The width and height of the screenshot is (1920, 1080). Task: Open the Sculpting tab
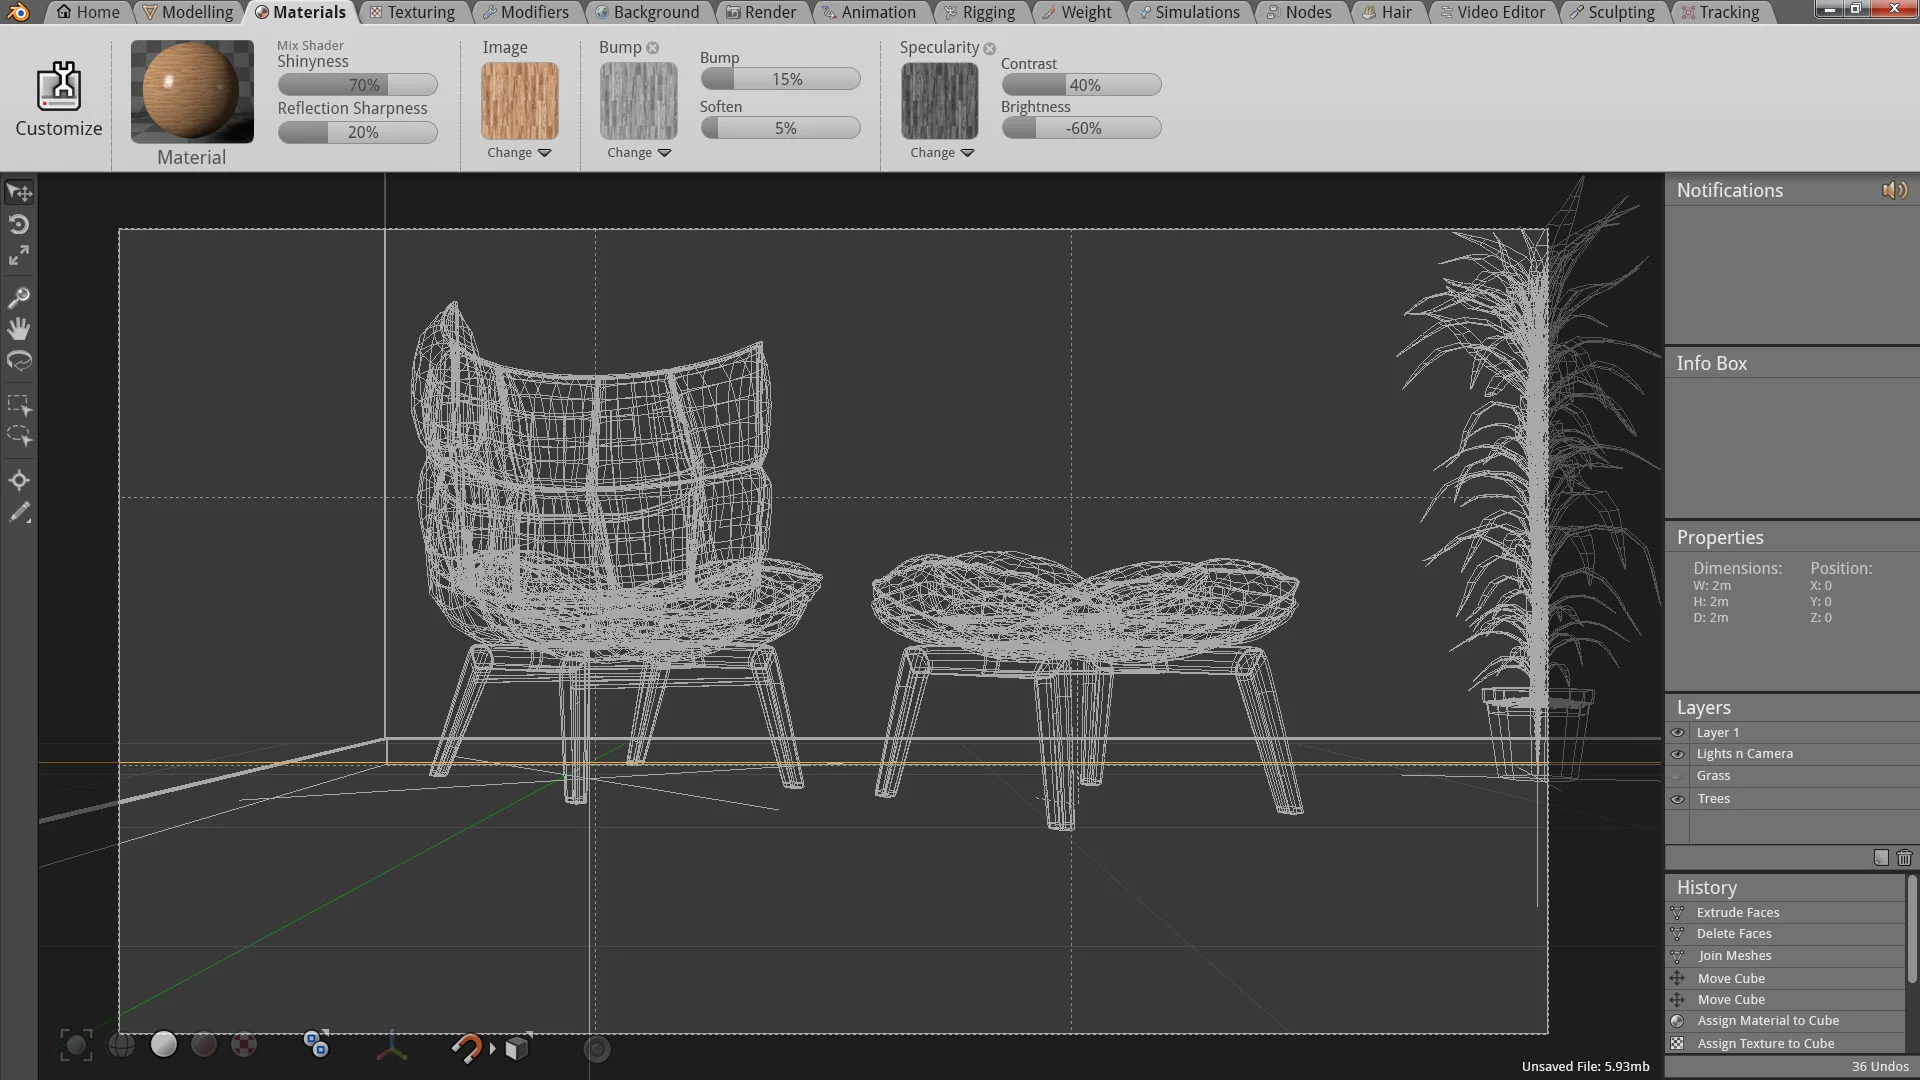click(x=1612, y=12)
